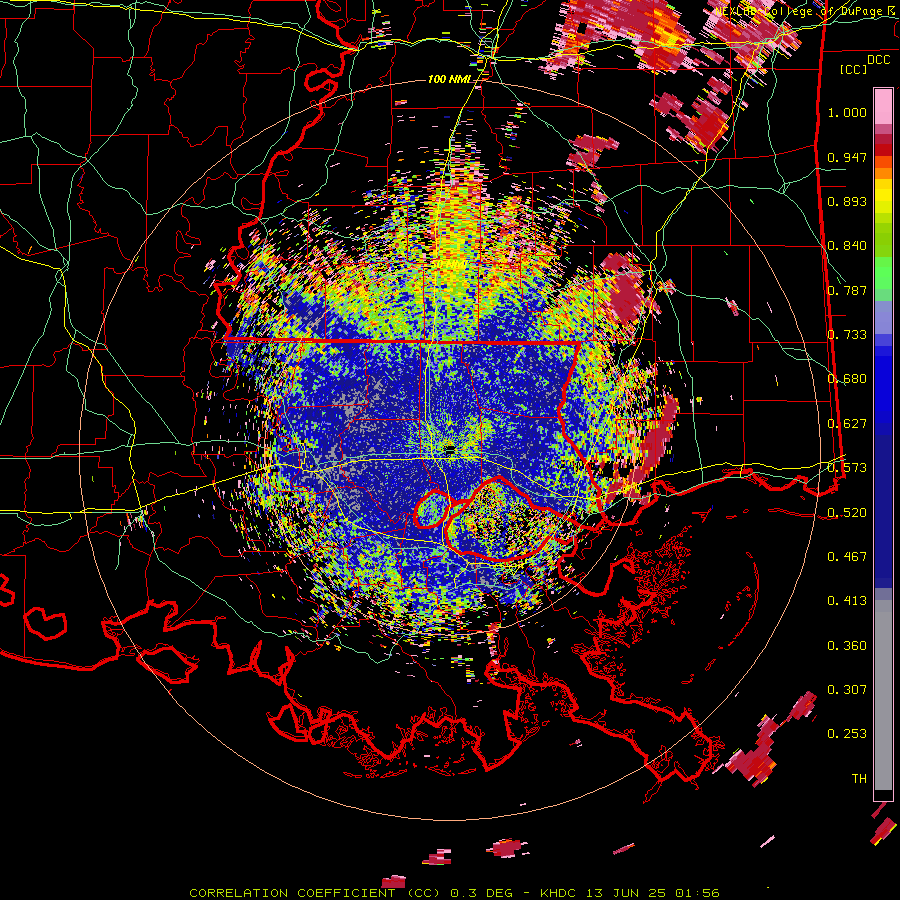Click the 0.360 legend value
Image resolution: width=900 pixels, height=900 pixels.
tap(847, 646)
